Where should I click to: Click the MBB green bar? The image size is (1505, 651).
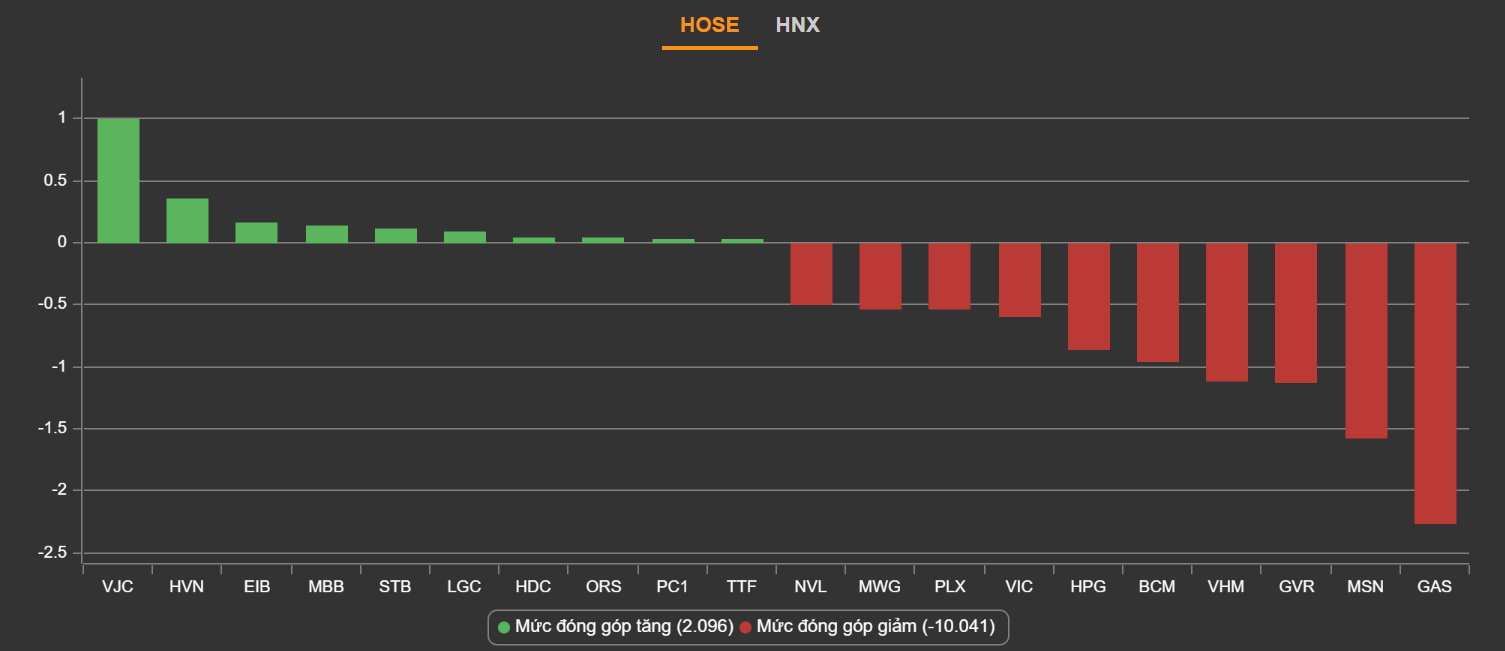tap(326, 234)
